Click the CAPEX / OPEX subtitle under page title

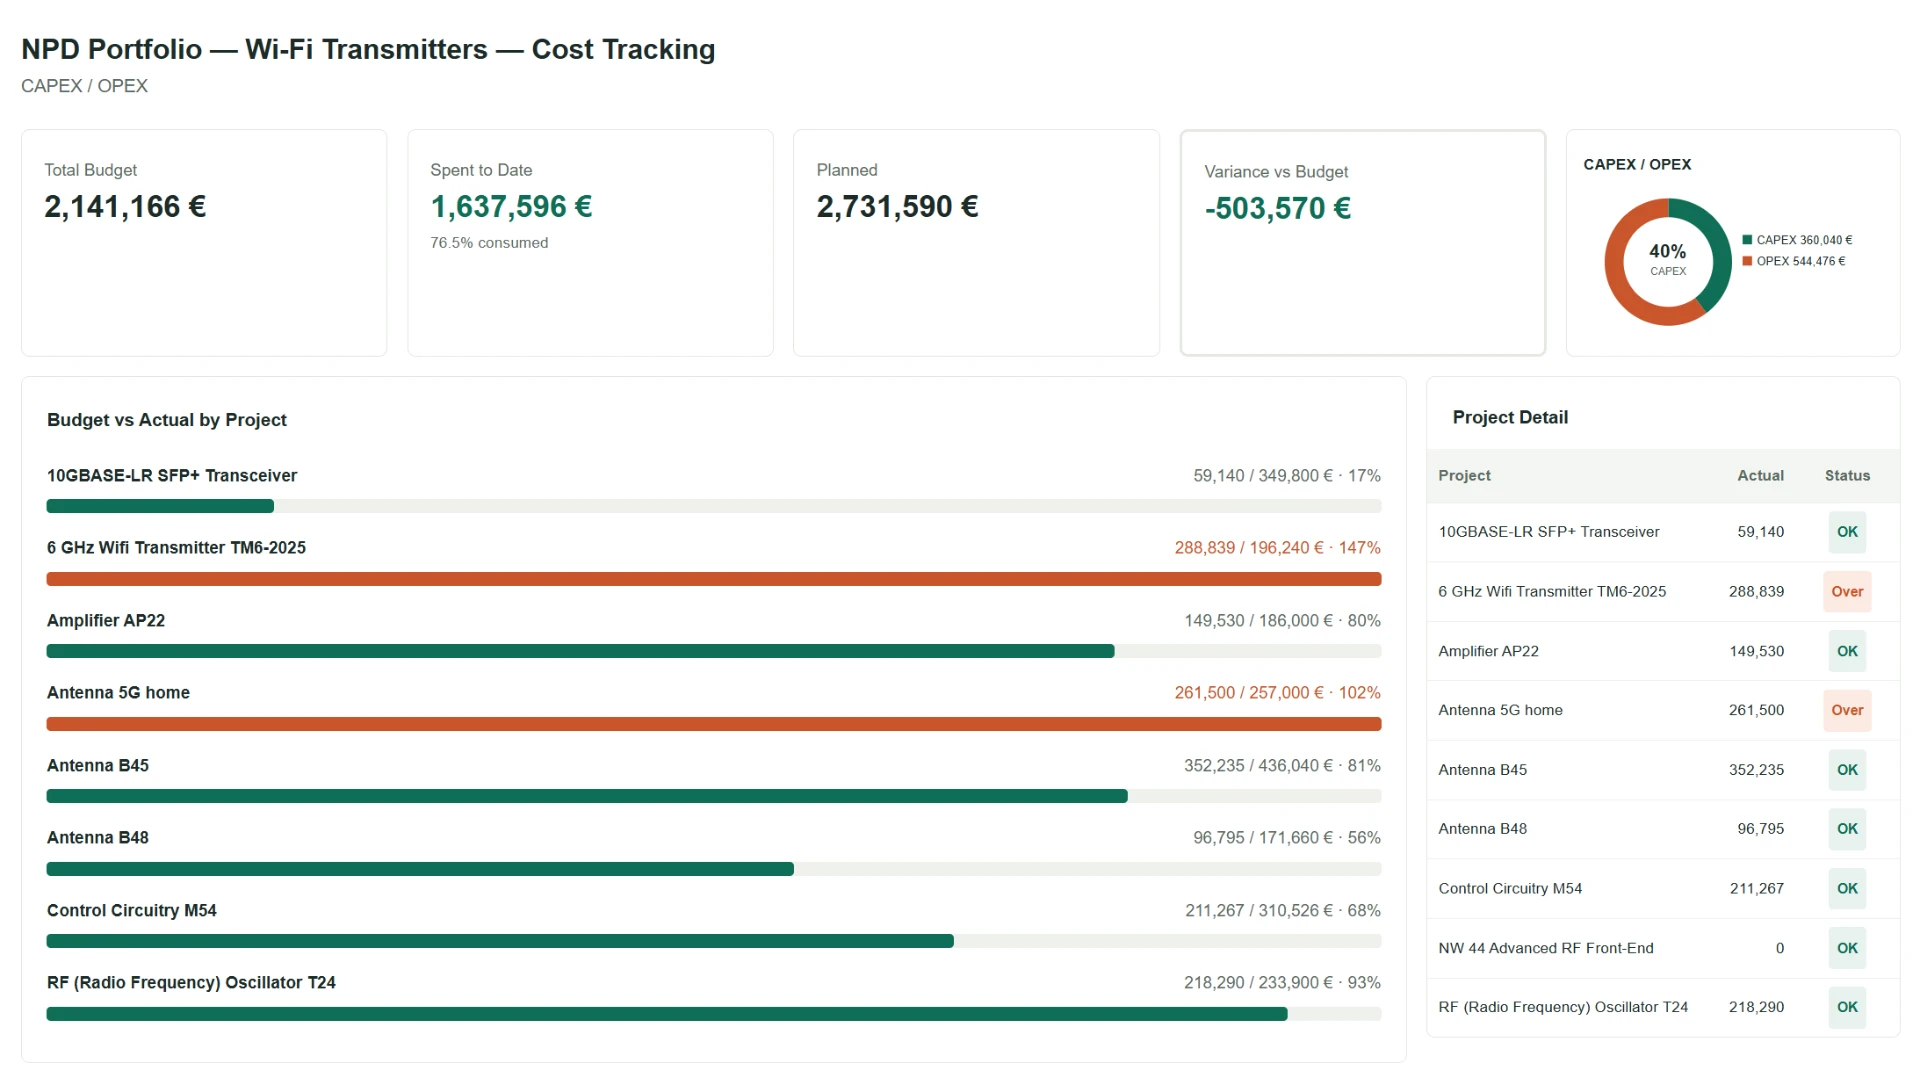tap(84, 86)
